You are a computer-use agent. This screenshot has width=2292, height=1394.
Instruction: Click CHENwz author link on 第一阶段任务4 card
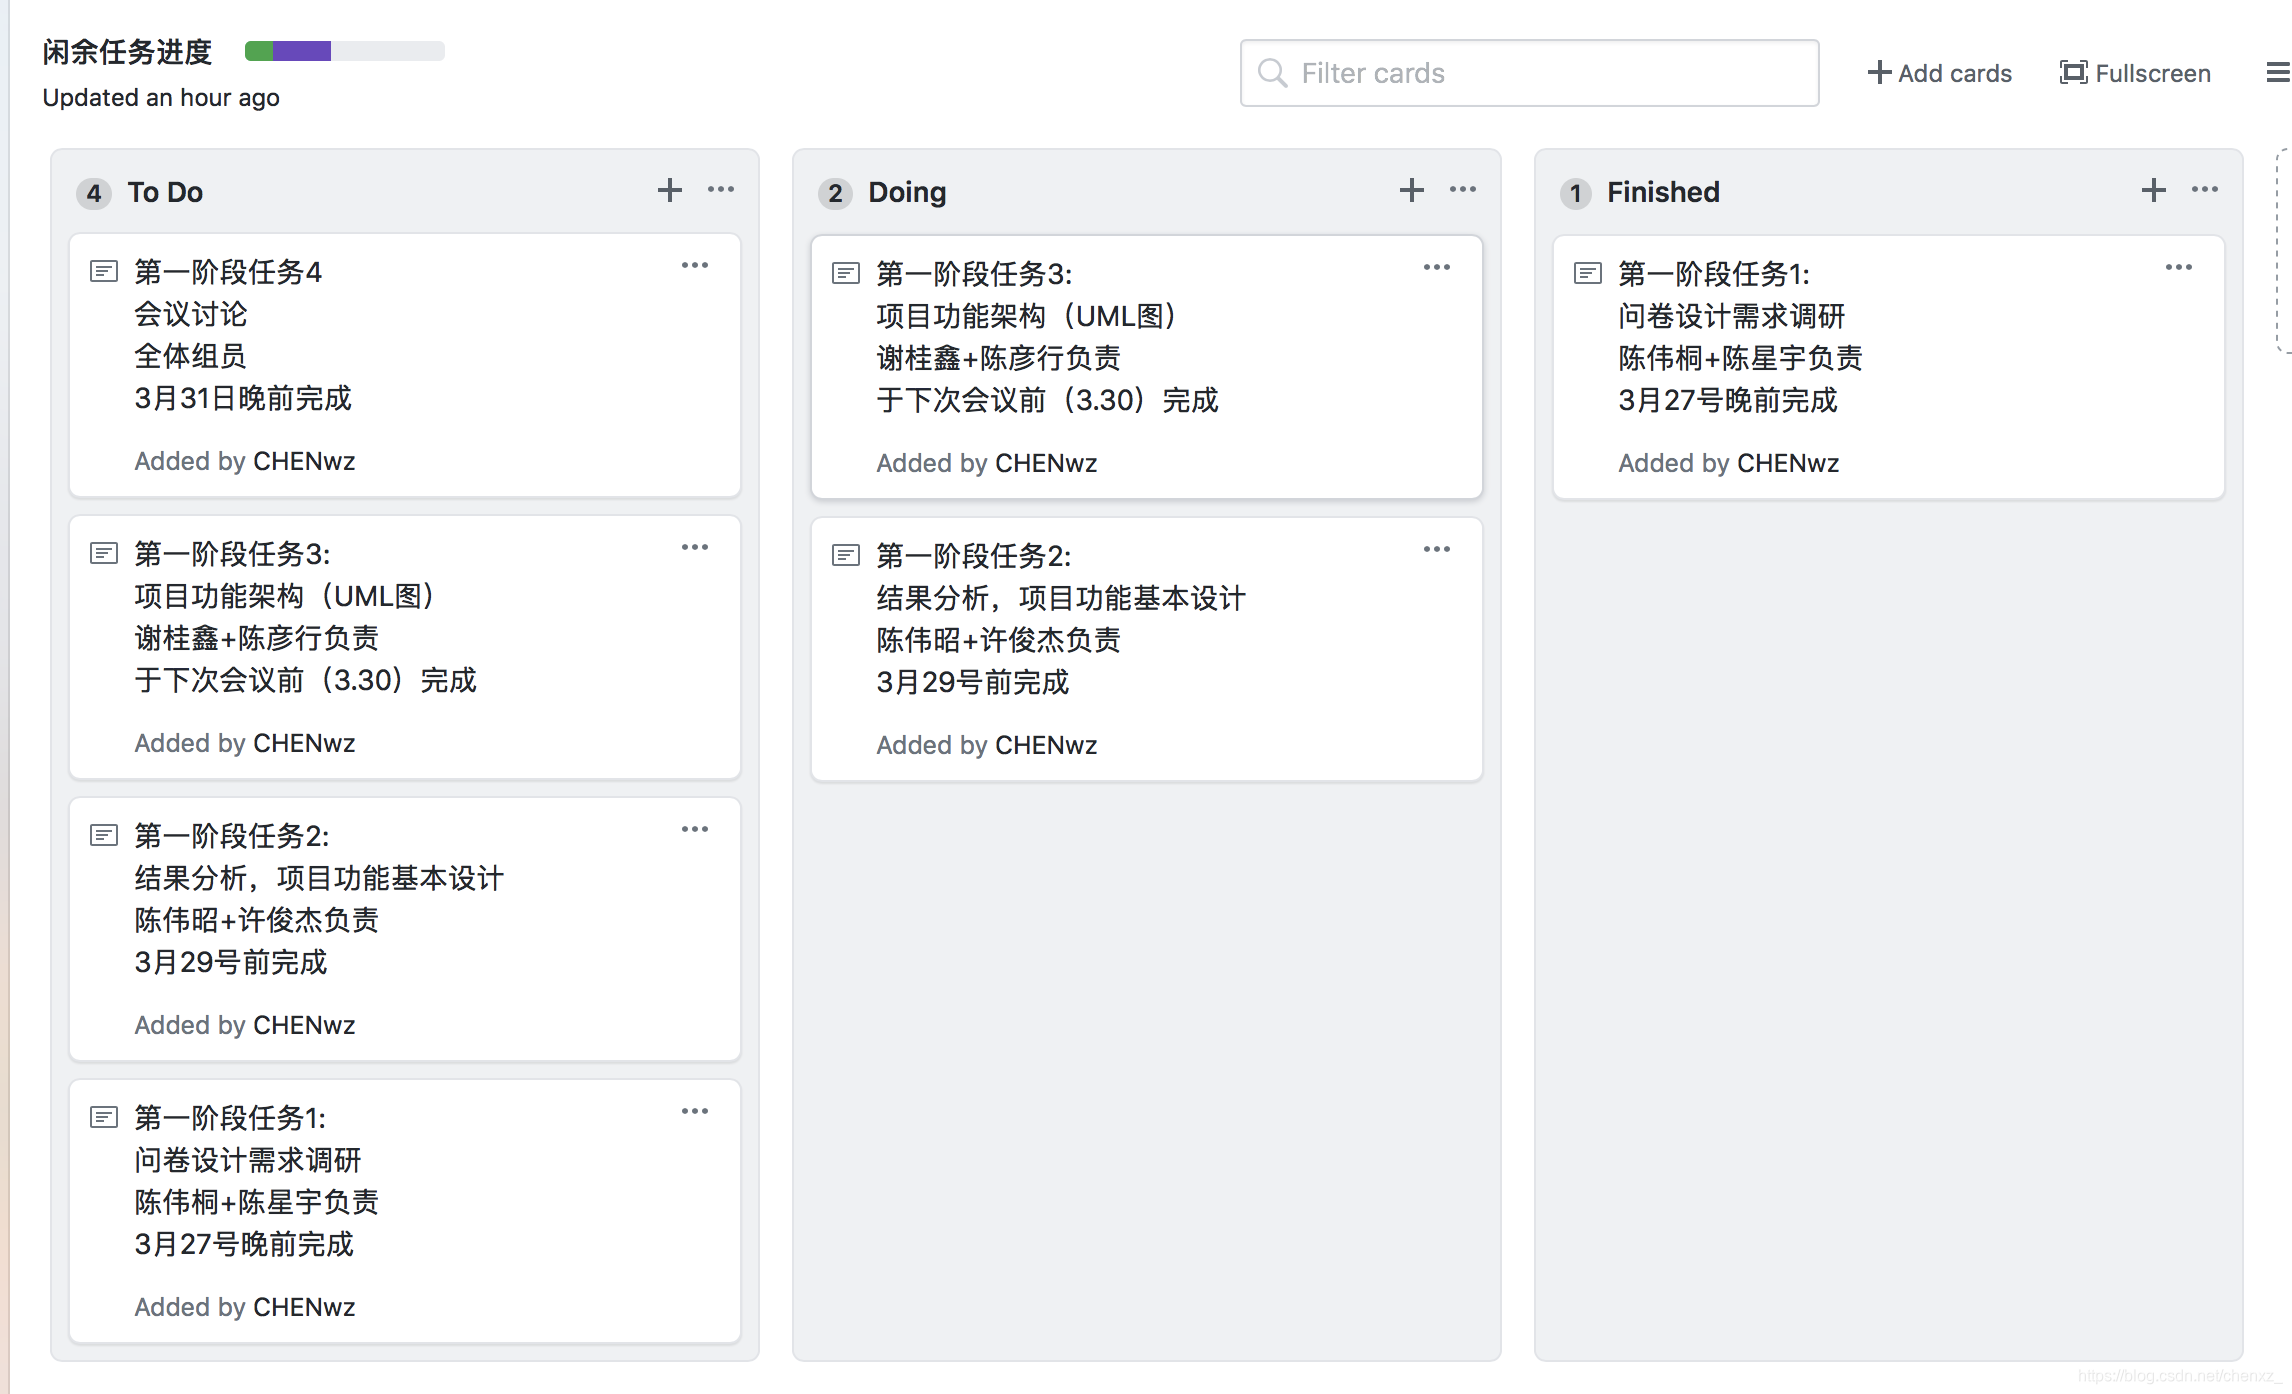click(x=304, y=461)
